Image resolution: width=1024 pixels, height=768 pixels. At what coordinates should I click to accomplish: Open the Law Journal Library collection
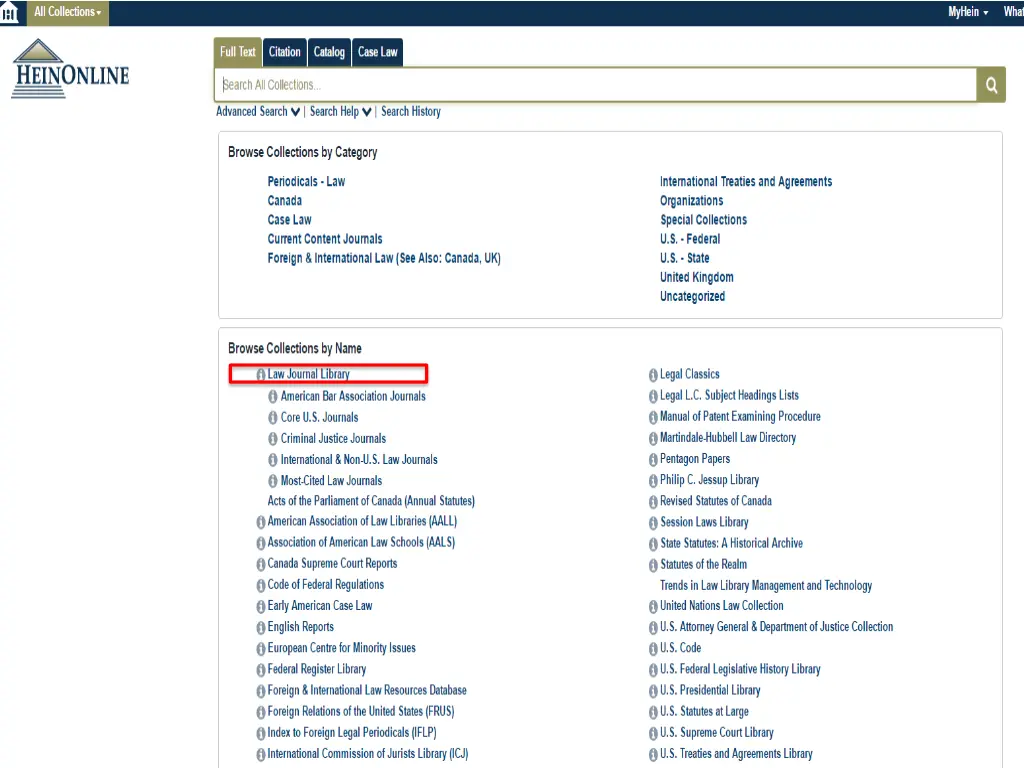click(x=308, y=374)
